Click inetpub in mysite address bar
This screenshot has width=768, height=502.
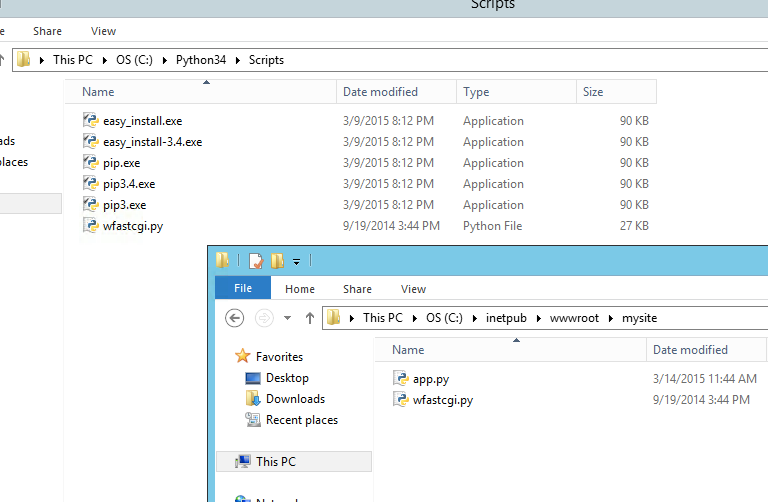tap(506, 318)
